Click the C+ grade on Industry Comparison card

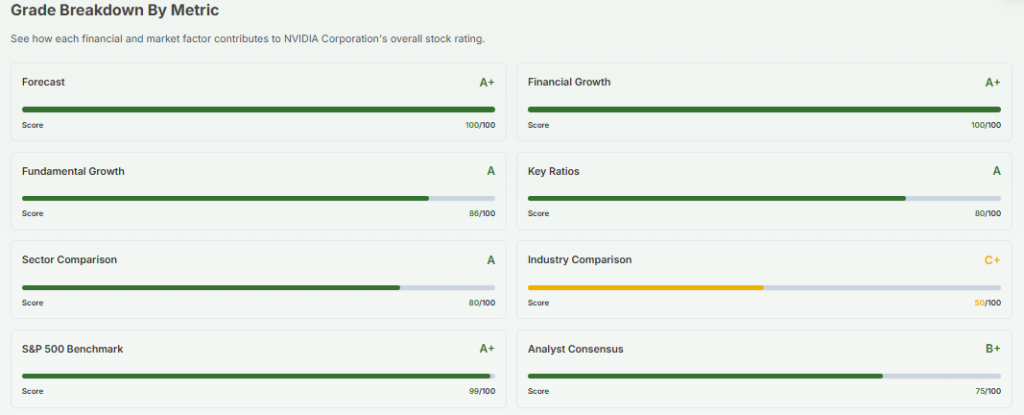pos(993,259)
